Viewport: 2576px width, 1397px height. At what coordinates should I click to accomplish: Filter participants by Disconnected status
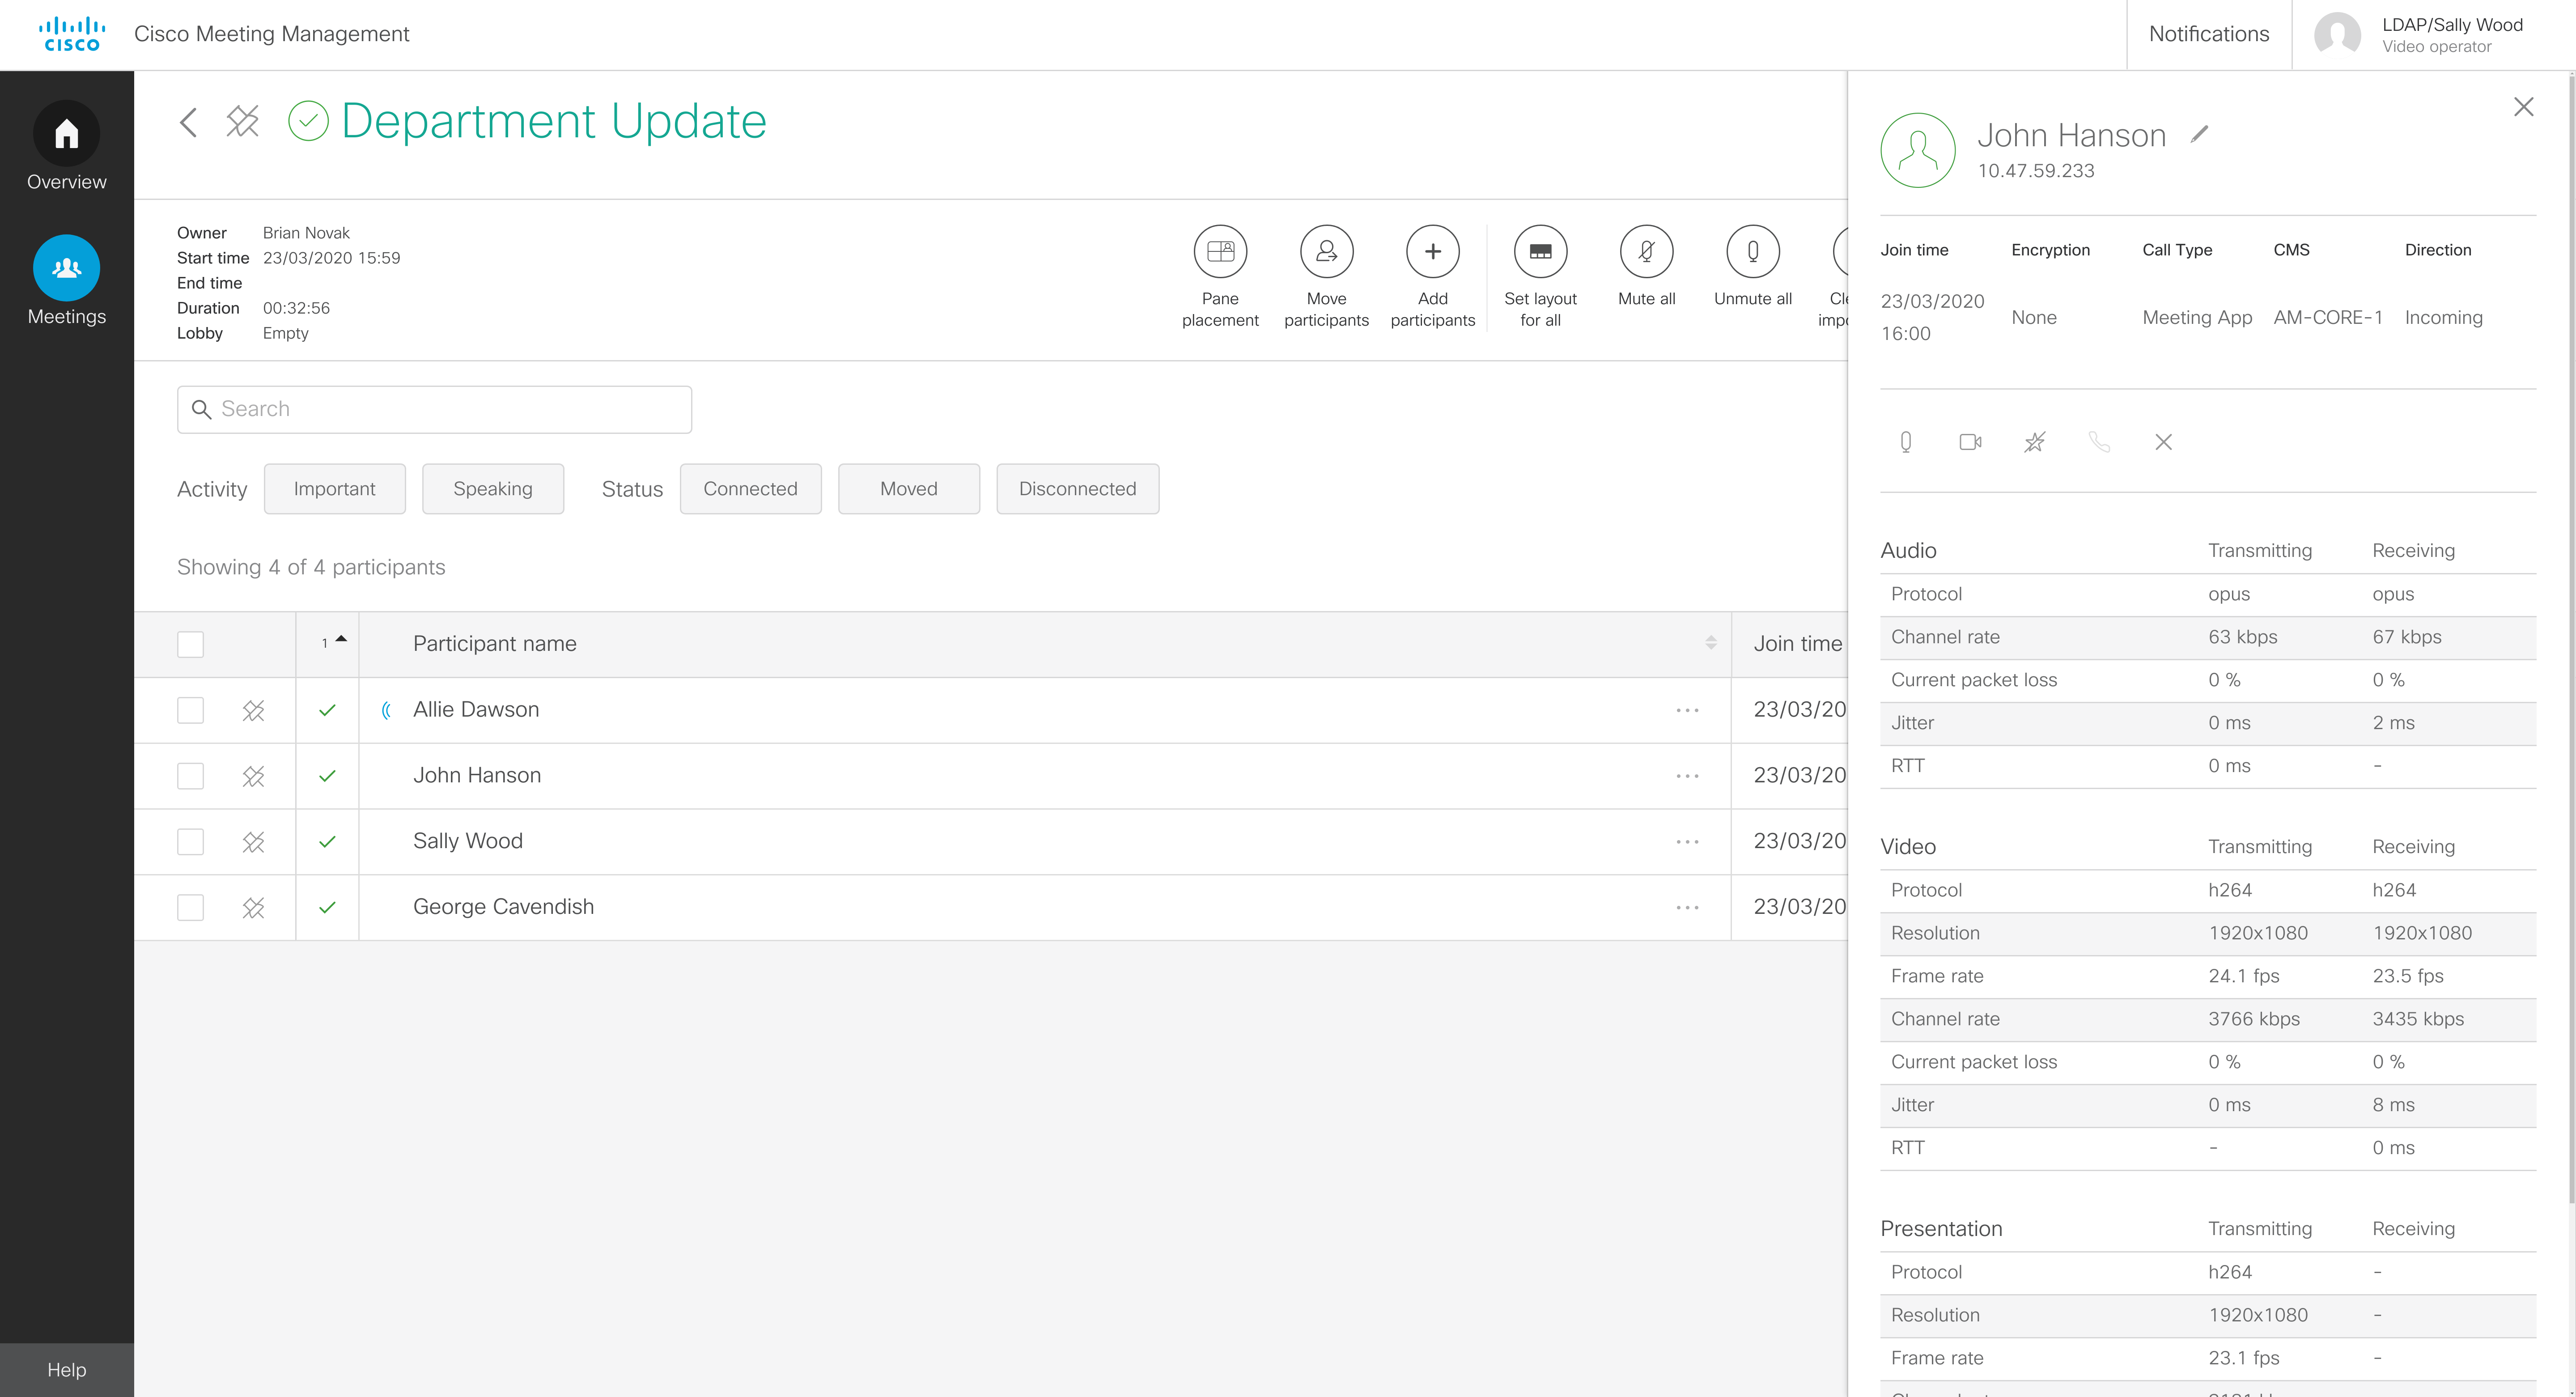point(1077,489)
